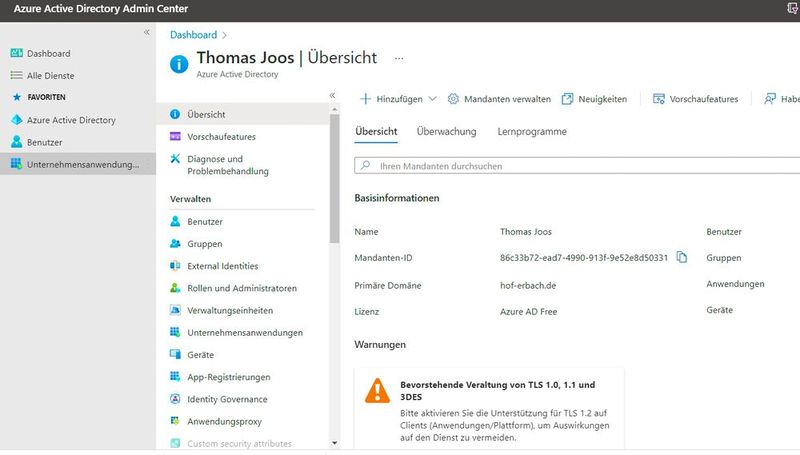The width and height of the screenshot is (800, 455).
Task: Click the Neuigkeiten external-link icon
Action: [567, 98]
